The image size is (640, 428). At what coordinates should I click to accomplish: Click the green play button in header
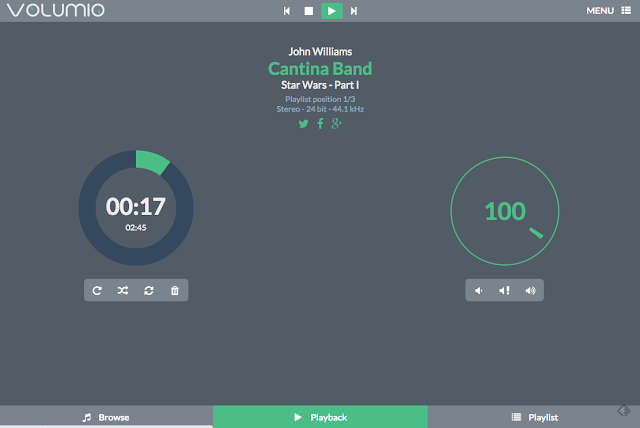[332, 11]
